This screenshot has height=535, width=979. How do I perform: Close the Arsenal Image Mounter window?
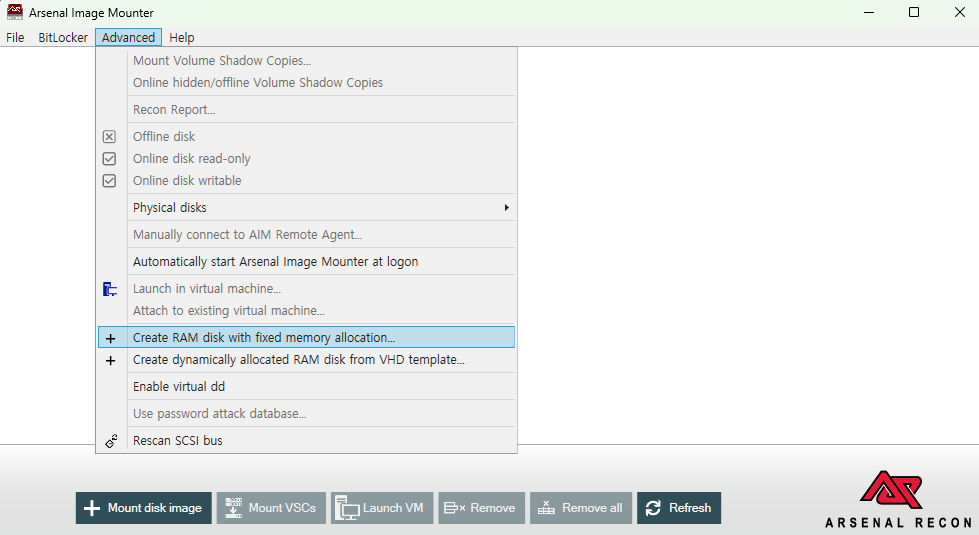pos(960,12)
